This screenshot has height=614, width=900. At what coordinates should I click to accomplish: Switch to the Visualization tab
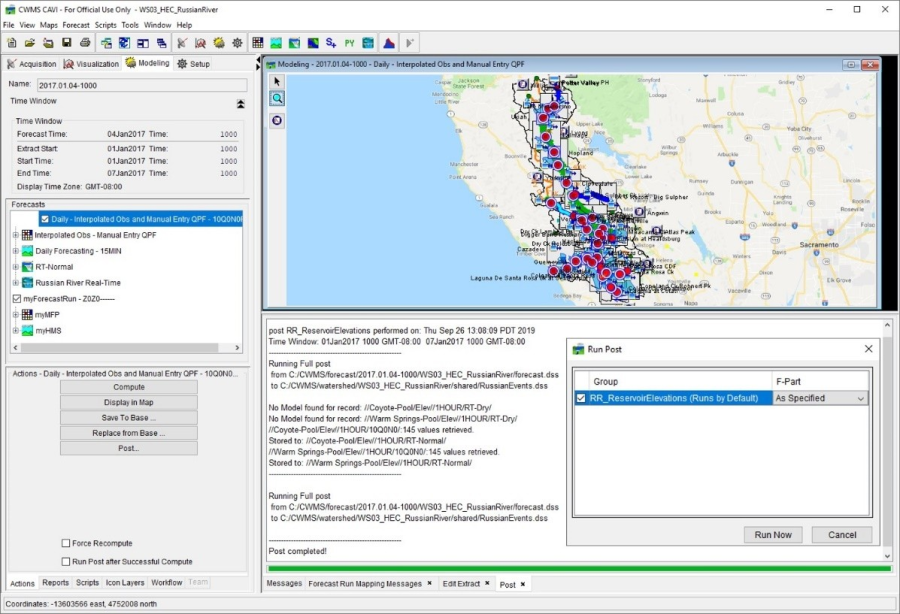pos(91,64)
